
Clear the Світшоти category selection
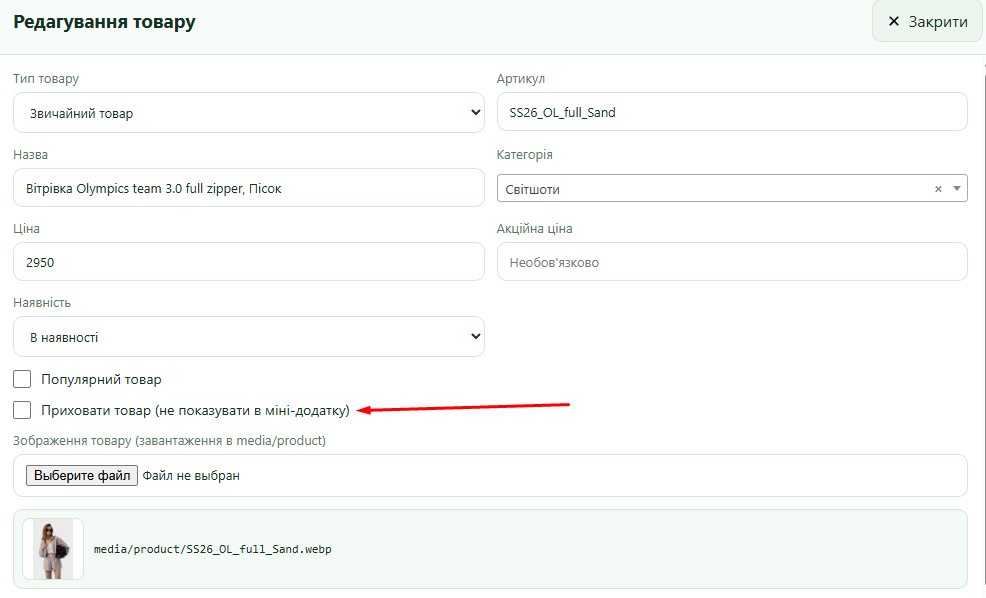(938, 189)
